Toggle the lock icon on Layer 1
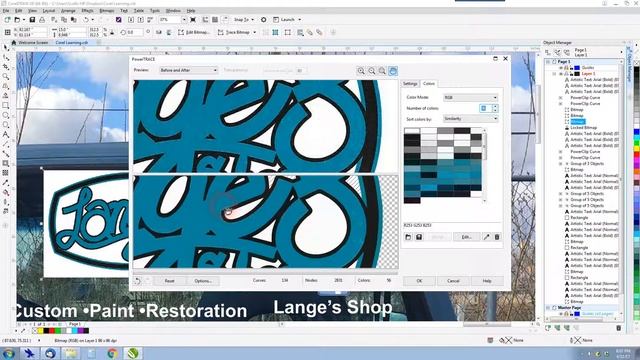The width and height of the screenshot is (640, 360). coord(571,74)
